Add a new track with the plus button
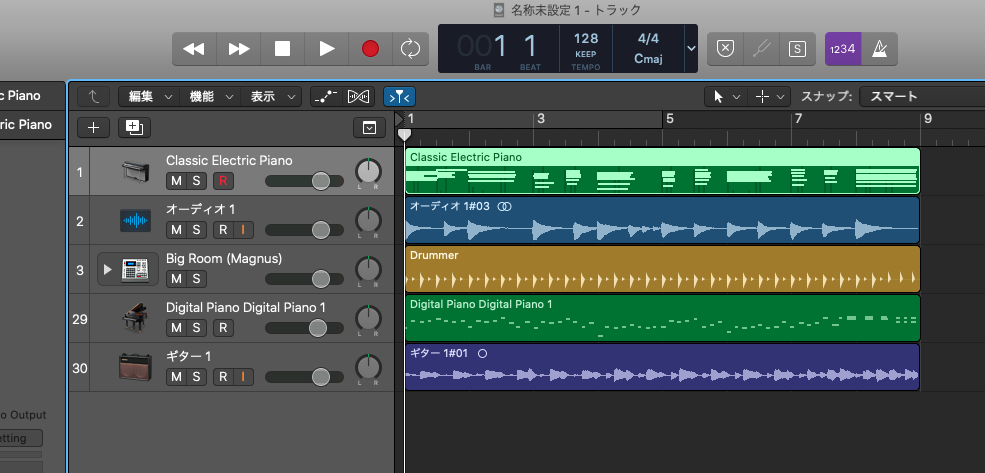The image size is (985, 473). (x=93, y=127)
